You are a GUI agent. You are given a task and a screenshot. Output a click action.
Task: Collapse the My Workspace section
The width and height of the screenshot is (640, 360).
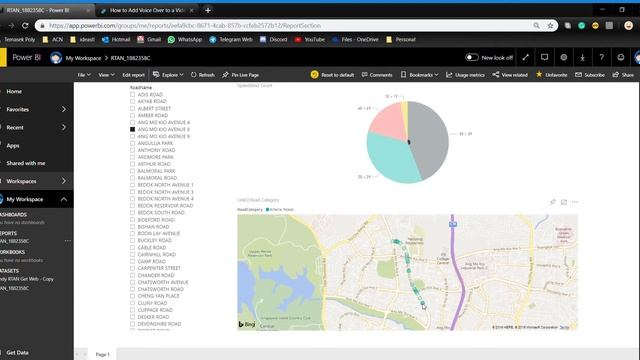(x=64, y=199)
